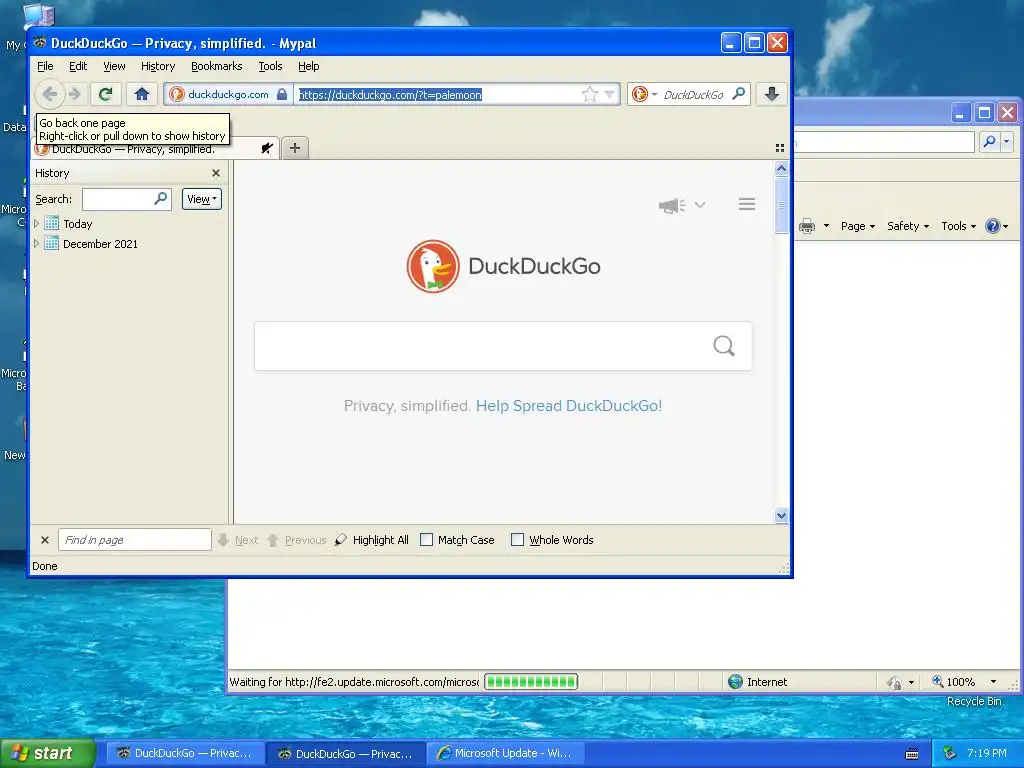Screen dimensions: 1024x768
Task: Switch to the first DuckDuckGo taskbar button
Action: click(x=185, y=753)
